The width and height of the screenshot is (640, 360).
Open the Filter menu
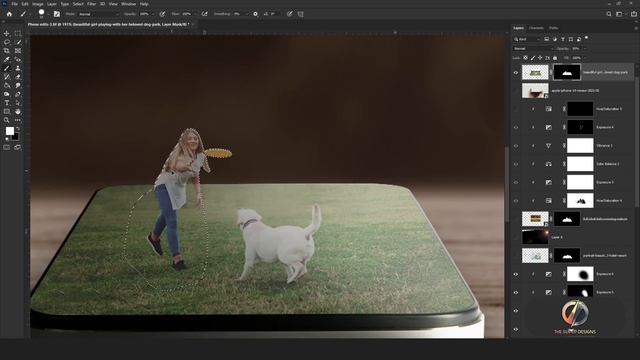(91, 4)
